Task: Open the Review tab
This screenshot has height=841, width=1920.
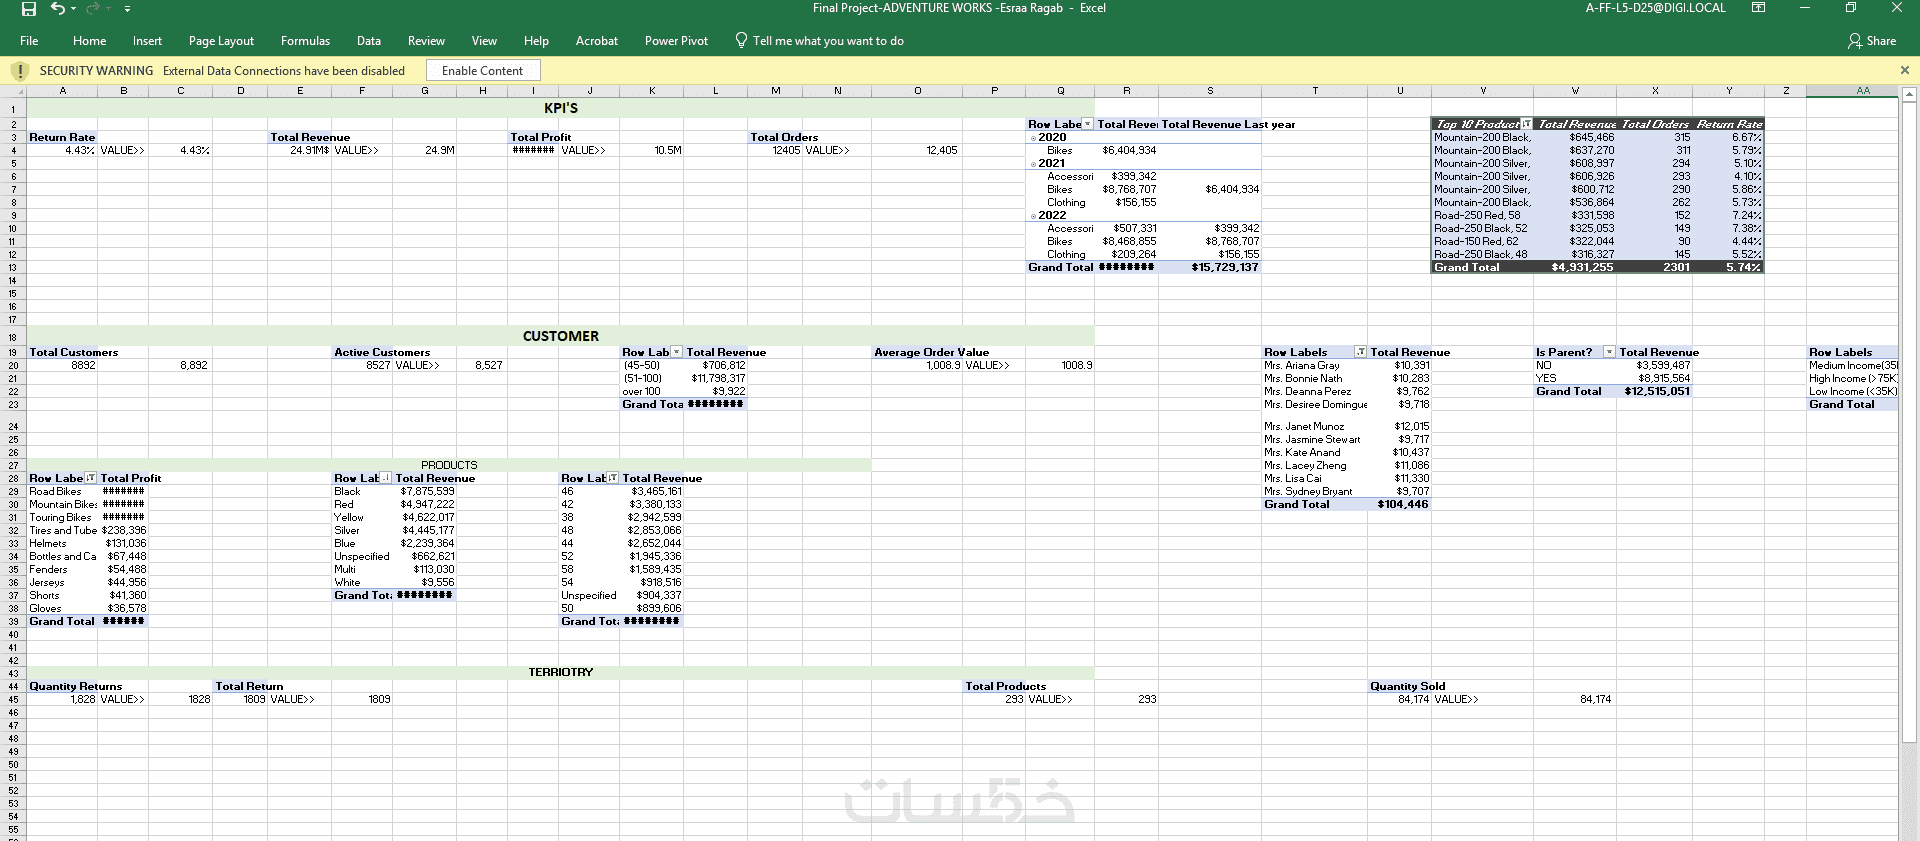Action: [426, 41]
